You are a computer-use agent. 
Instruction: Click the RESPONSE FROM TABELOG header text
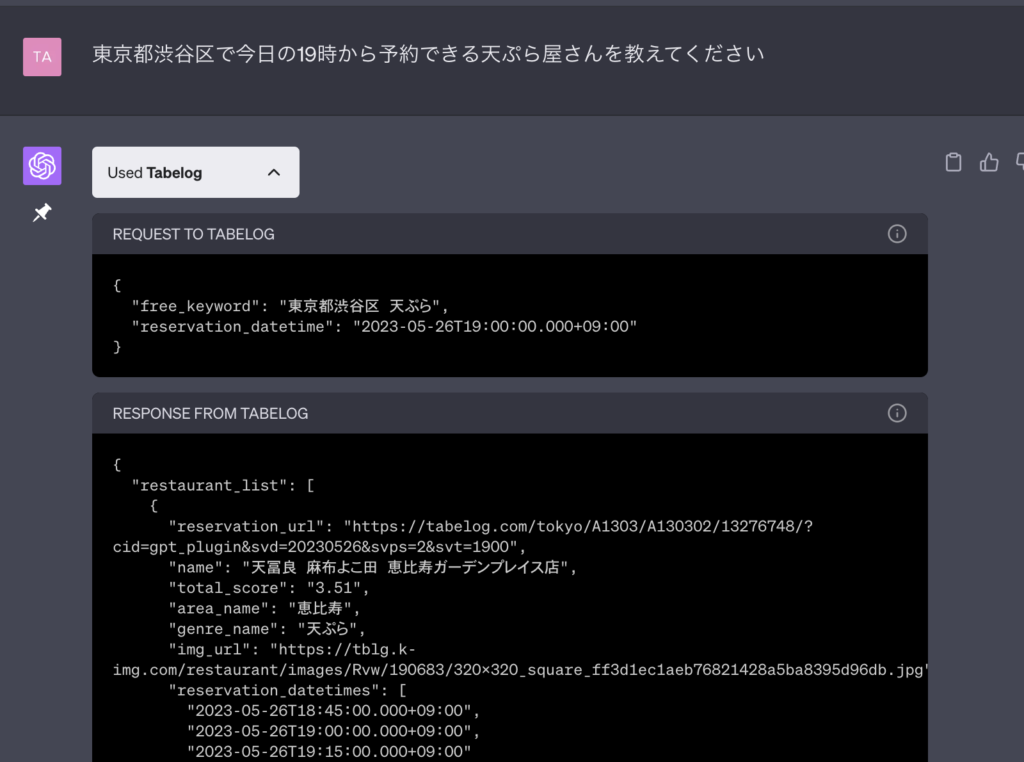point(210,414)
